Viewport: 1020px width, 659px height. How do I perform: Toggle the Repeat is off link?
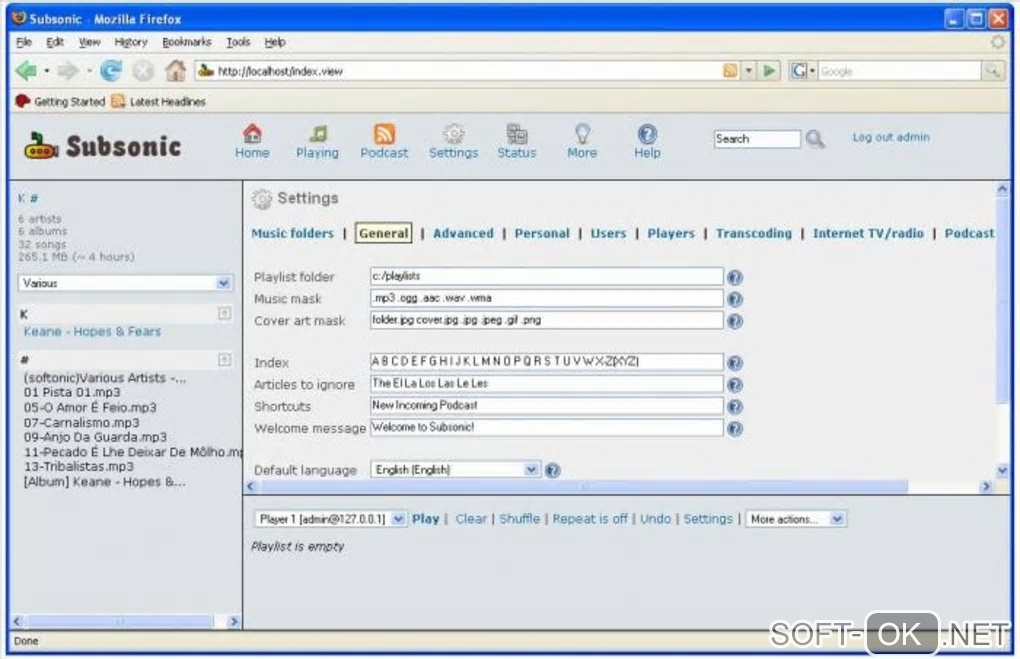tap(590, 519)
